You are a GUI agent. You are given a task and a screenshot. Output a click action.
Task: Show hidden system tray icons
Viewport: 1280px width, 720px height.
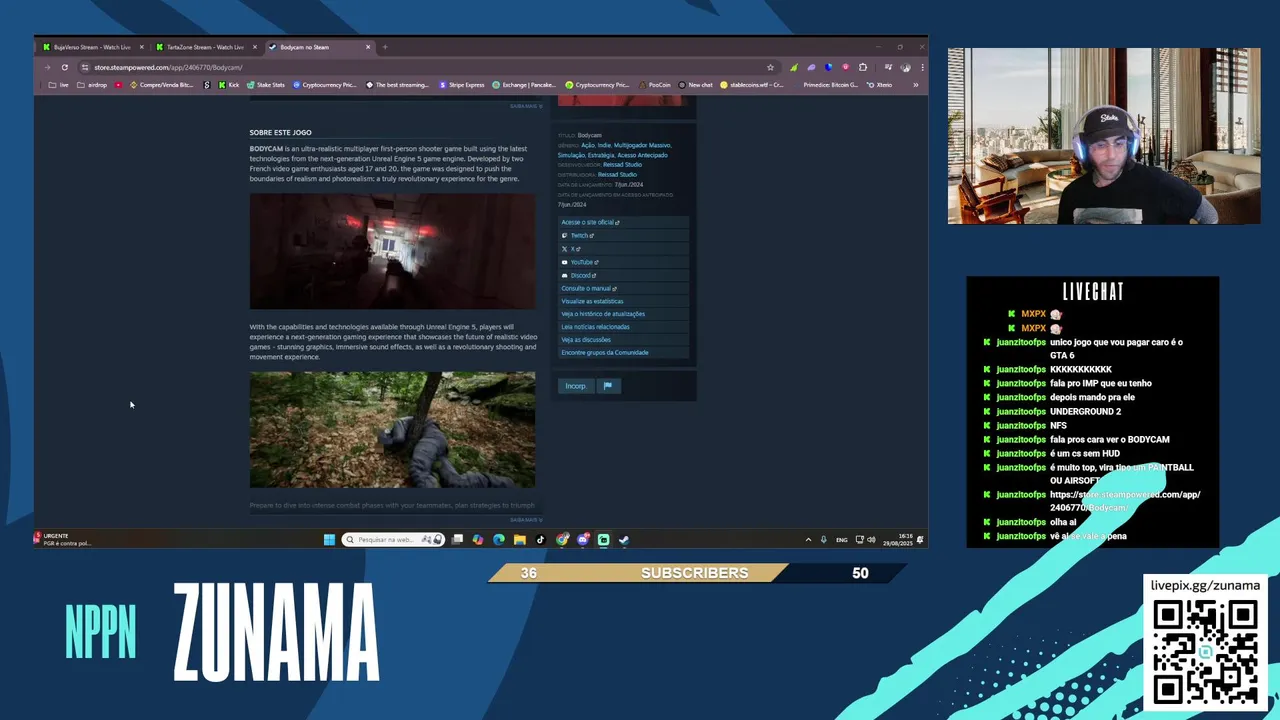[808, 539]
